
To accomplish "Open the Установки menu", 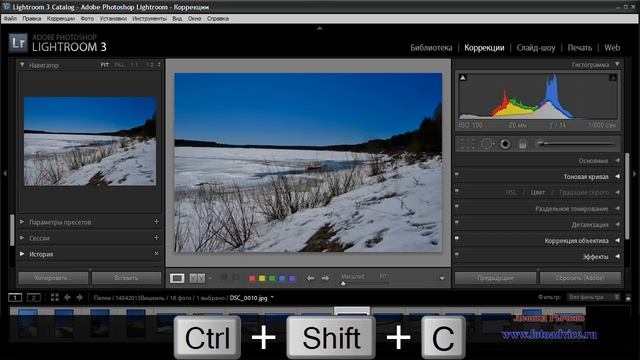I will click(x=113, y=18).
